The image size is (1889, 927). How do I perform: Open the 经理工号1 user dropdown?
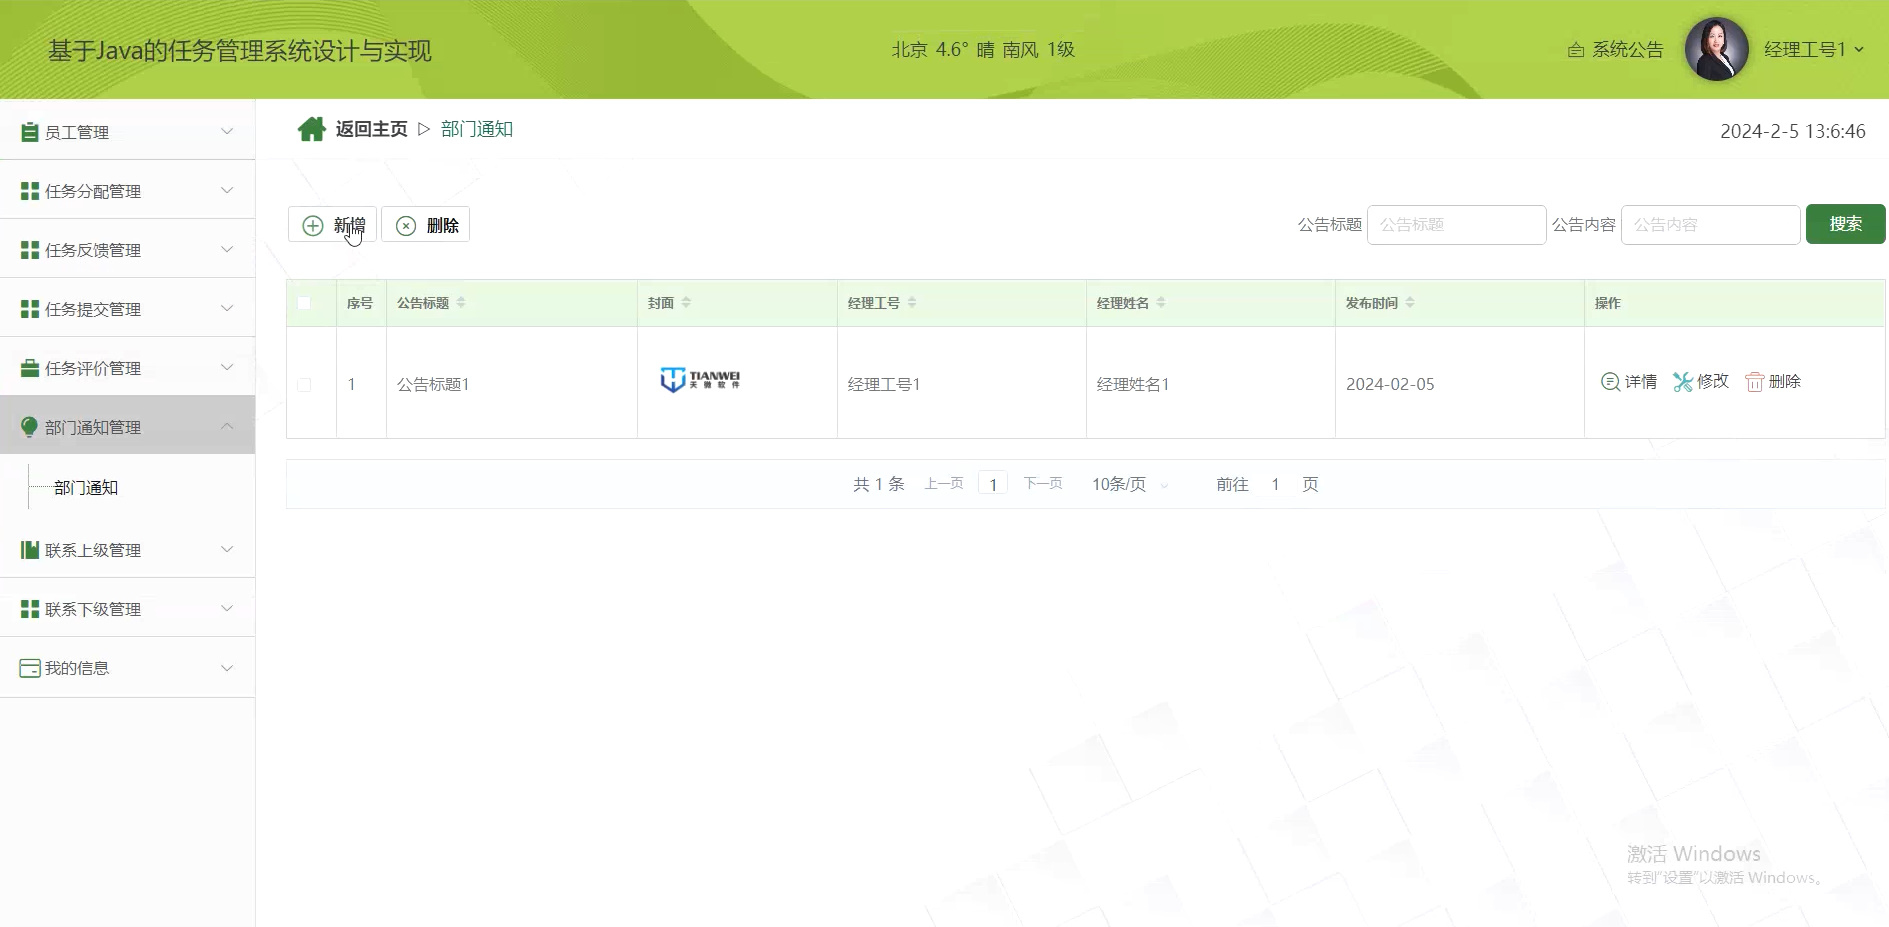pos(1814,50)
